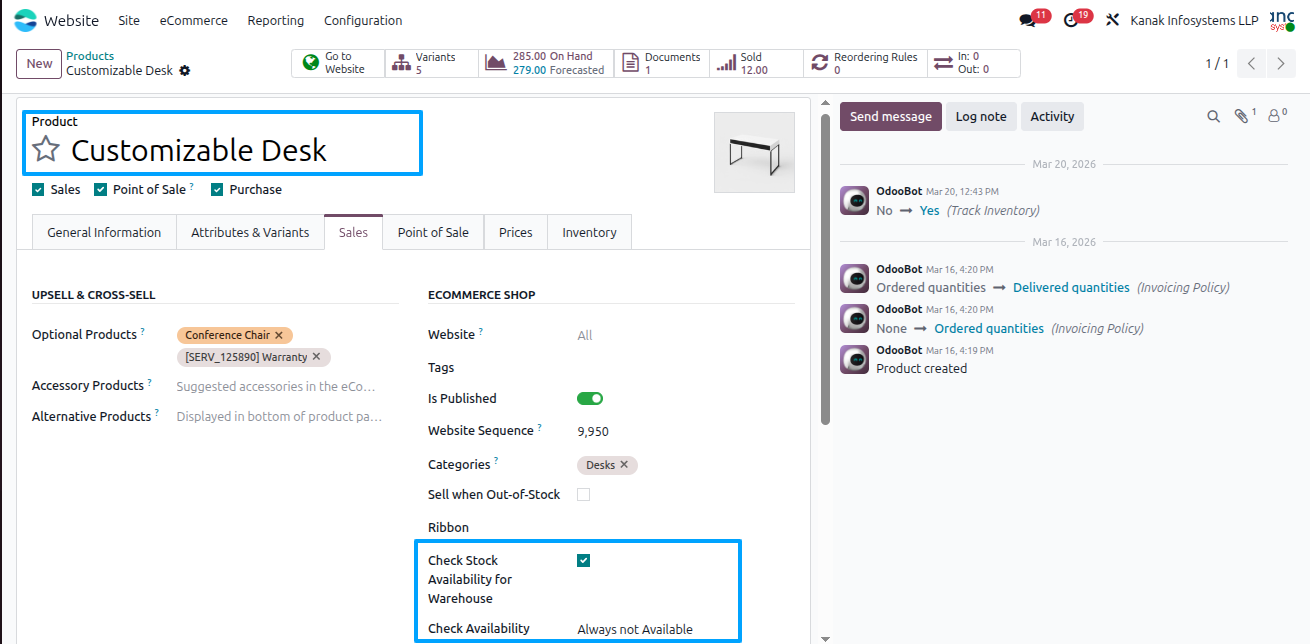Switch to the Inventory tab
The height and width of the screenshot is (644, 1310).
pos(589,232)
